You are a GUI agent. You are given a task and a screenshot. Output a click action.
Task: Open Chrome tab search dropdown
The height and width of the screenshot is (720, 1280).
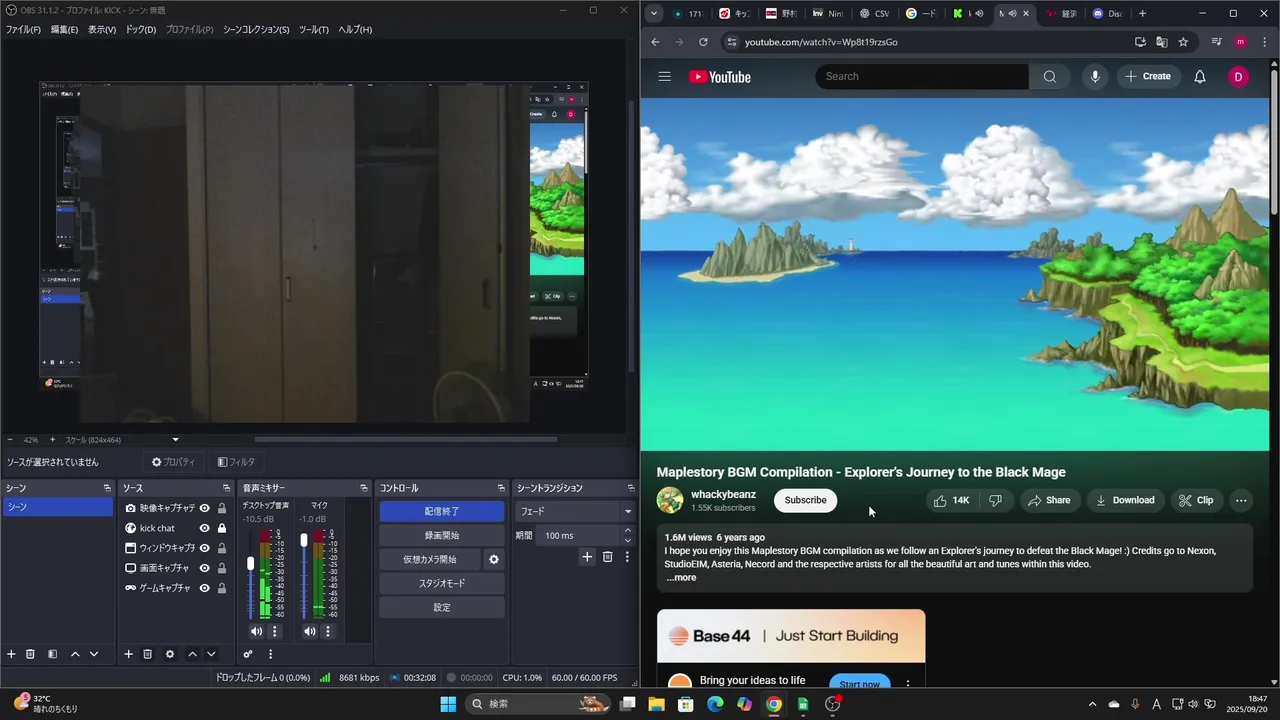[x=653, y=14]
